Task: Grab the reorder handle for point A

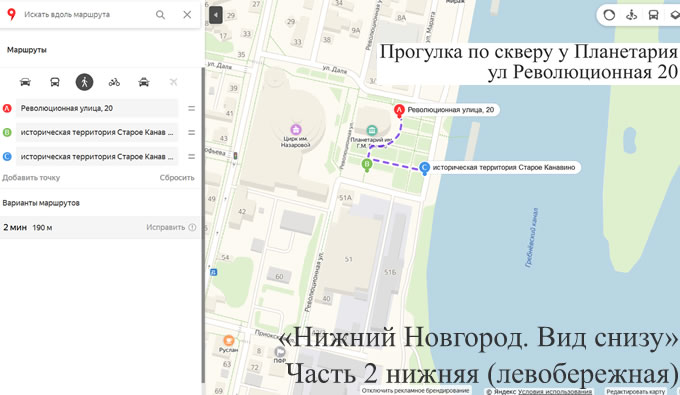Action: coord(191,108)
